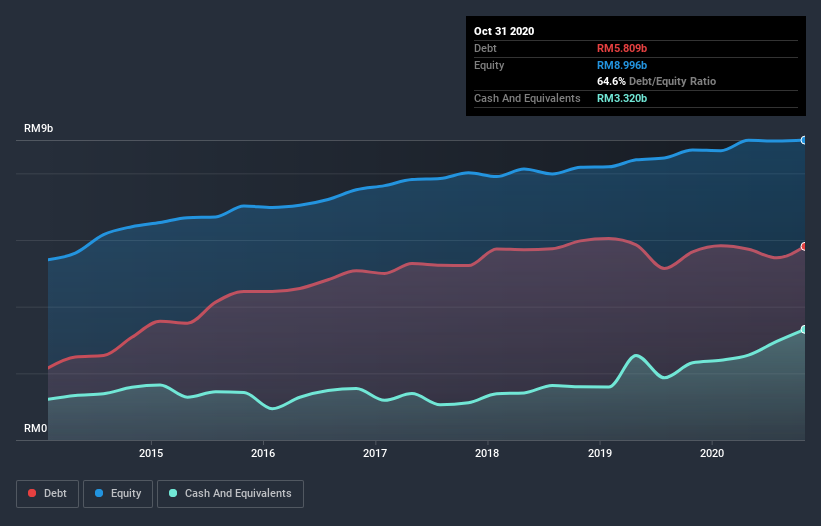Click the blue Equity legend dot
Image resolution: width=821 pixels, height=526 pixels.
[99, 493]
